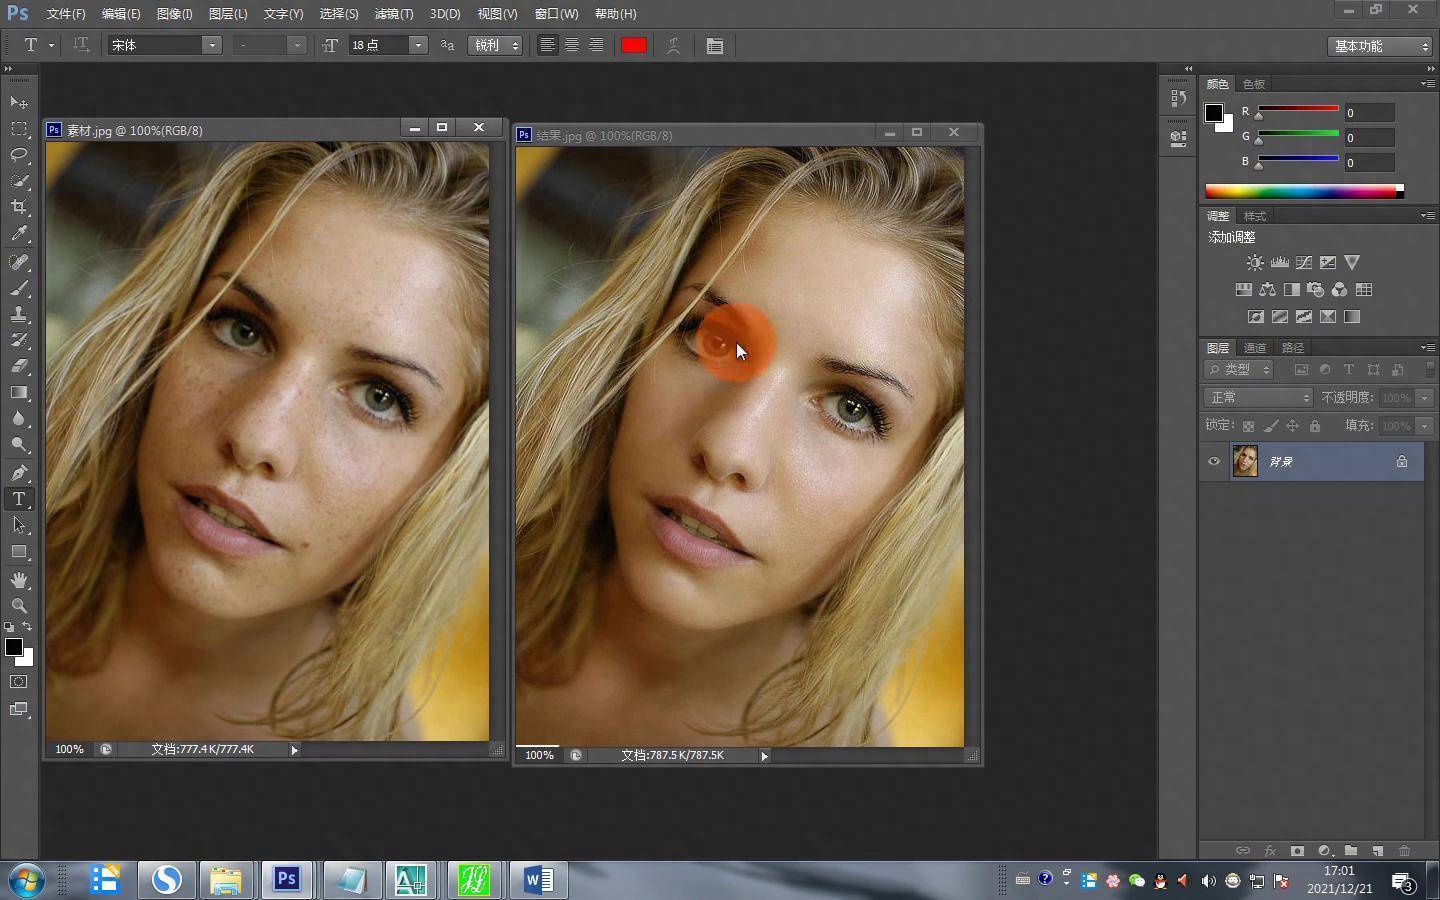Image resolution: width=1440 pixels, height=900 pixels.
Task: Select the Crop tool
Action: [x=19, y=207]
